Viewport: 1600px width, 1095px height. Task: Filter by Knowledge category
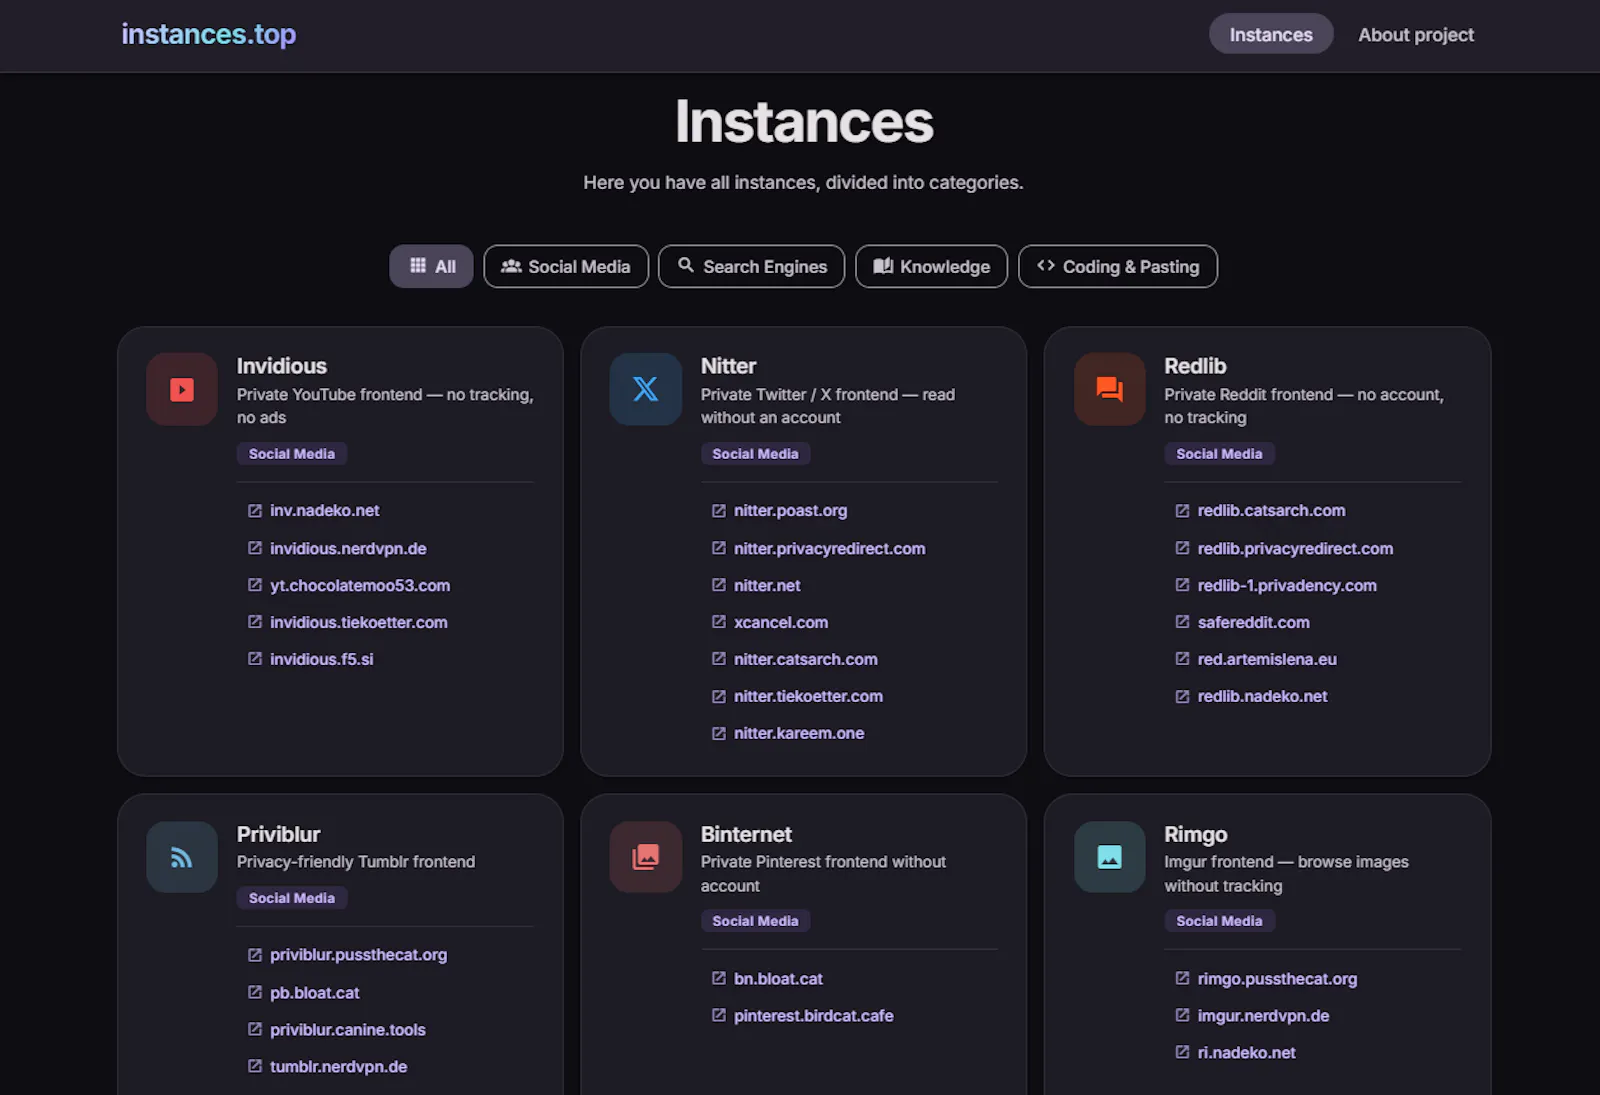[932, 266]
